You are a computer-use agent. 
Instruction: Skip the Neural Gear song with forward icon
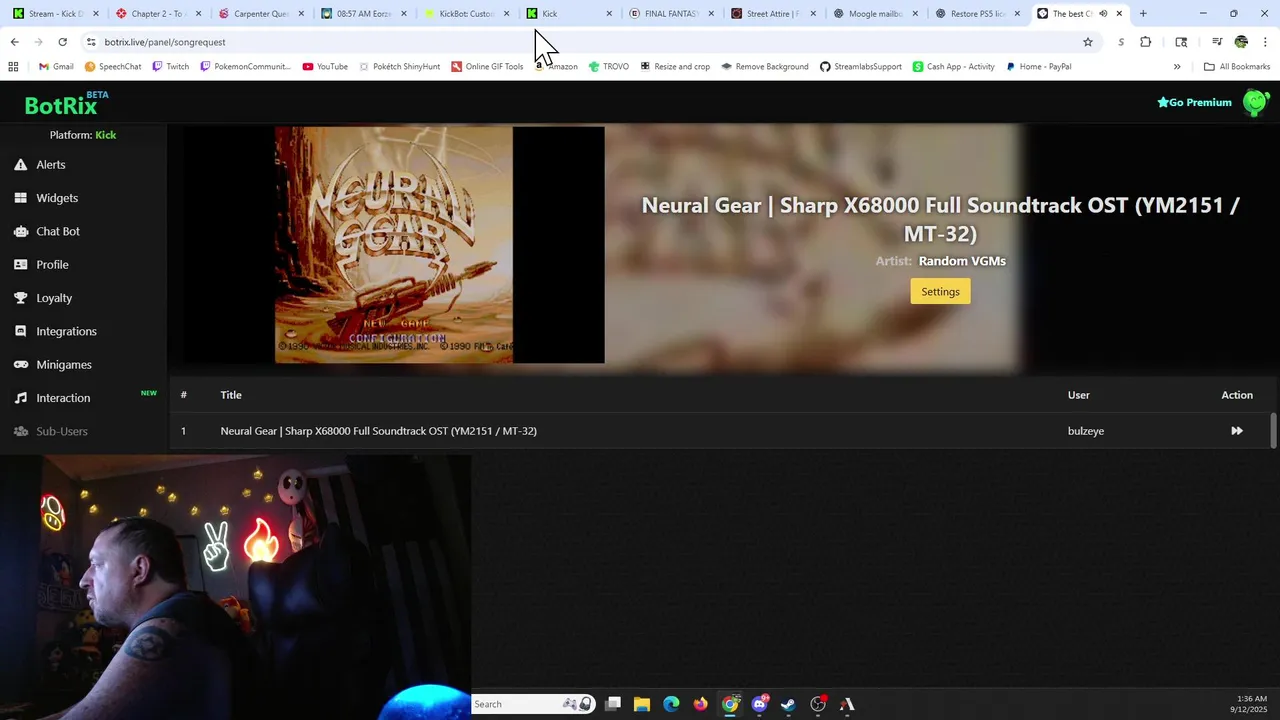1237,431
